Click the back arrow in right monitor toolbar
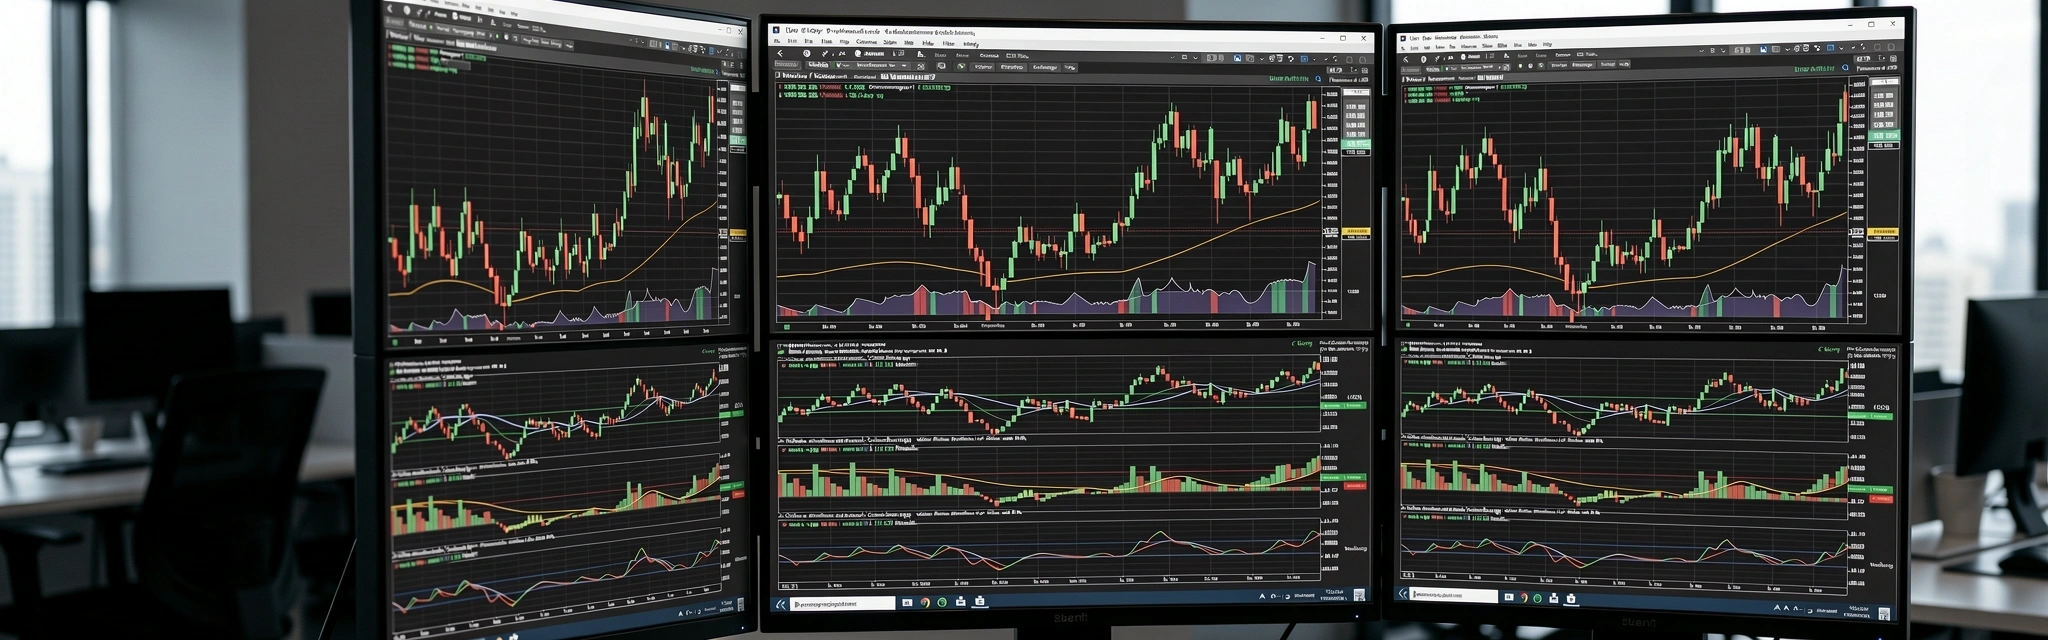This screenshot has width=2048, height=640. point(1405,59)
